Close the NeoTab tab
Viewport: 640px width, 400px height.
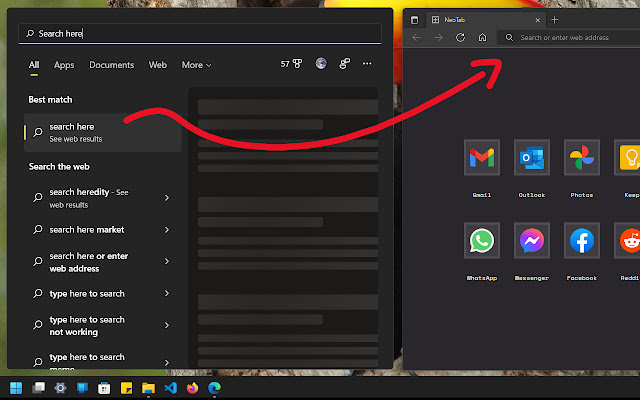[538, 20]
